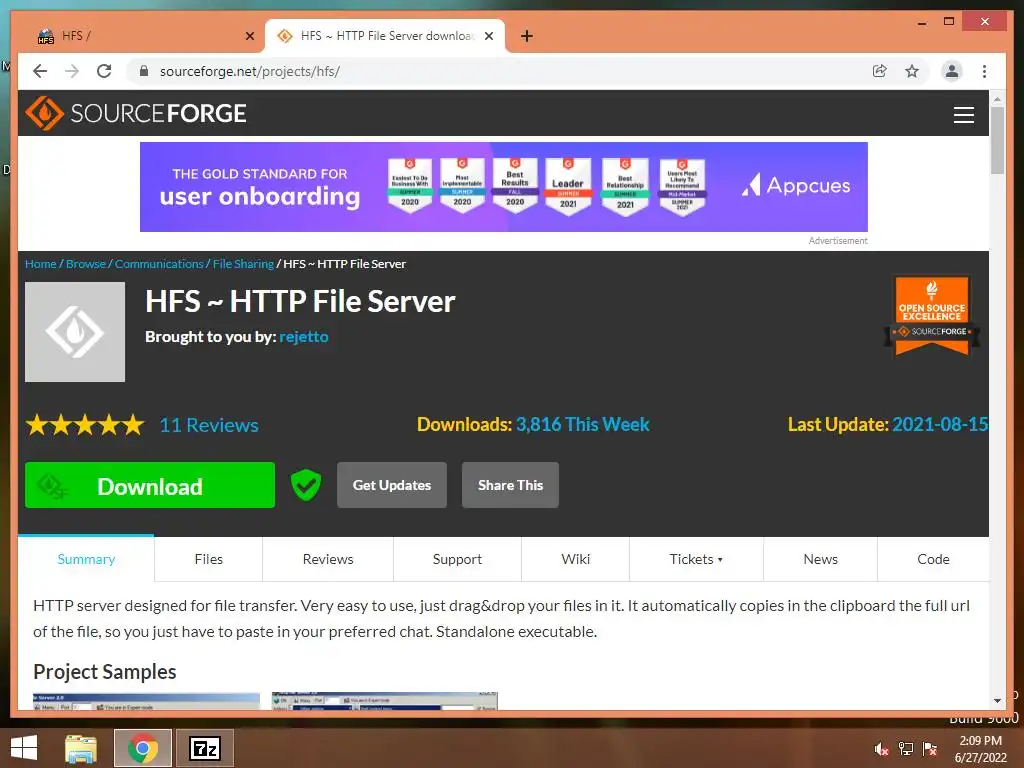Click the Action Center flag icon
Image resolution: width=1024 pixels, height=768 pixels.
coord(930,749)
